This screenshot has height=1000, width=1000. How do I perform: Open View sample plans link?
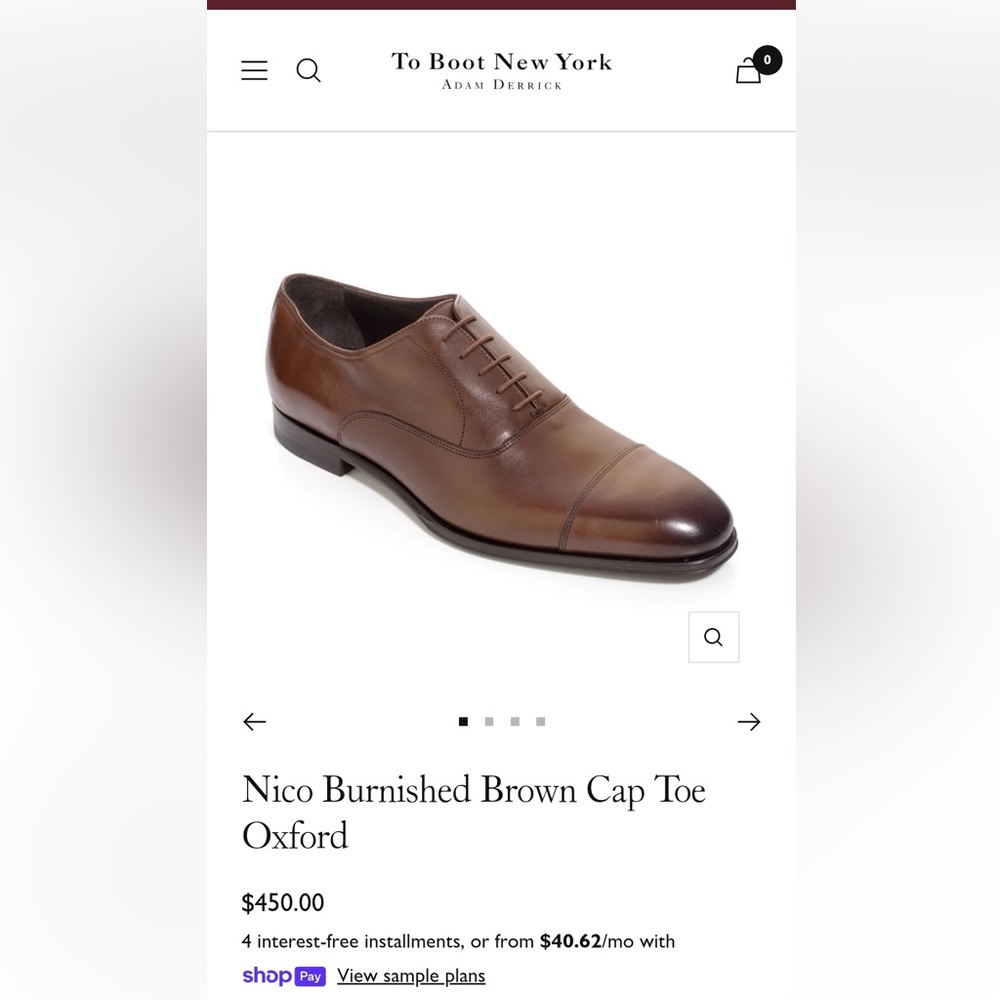[x=410, y=975]
